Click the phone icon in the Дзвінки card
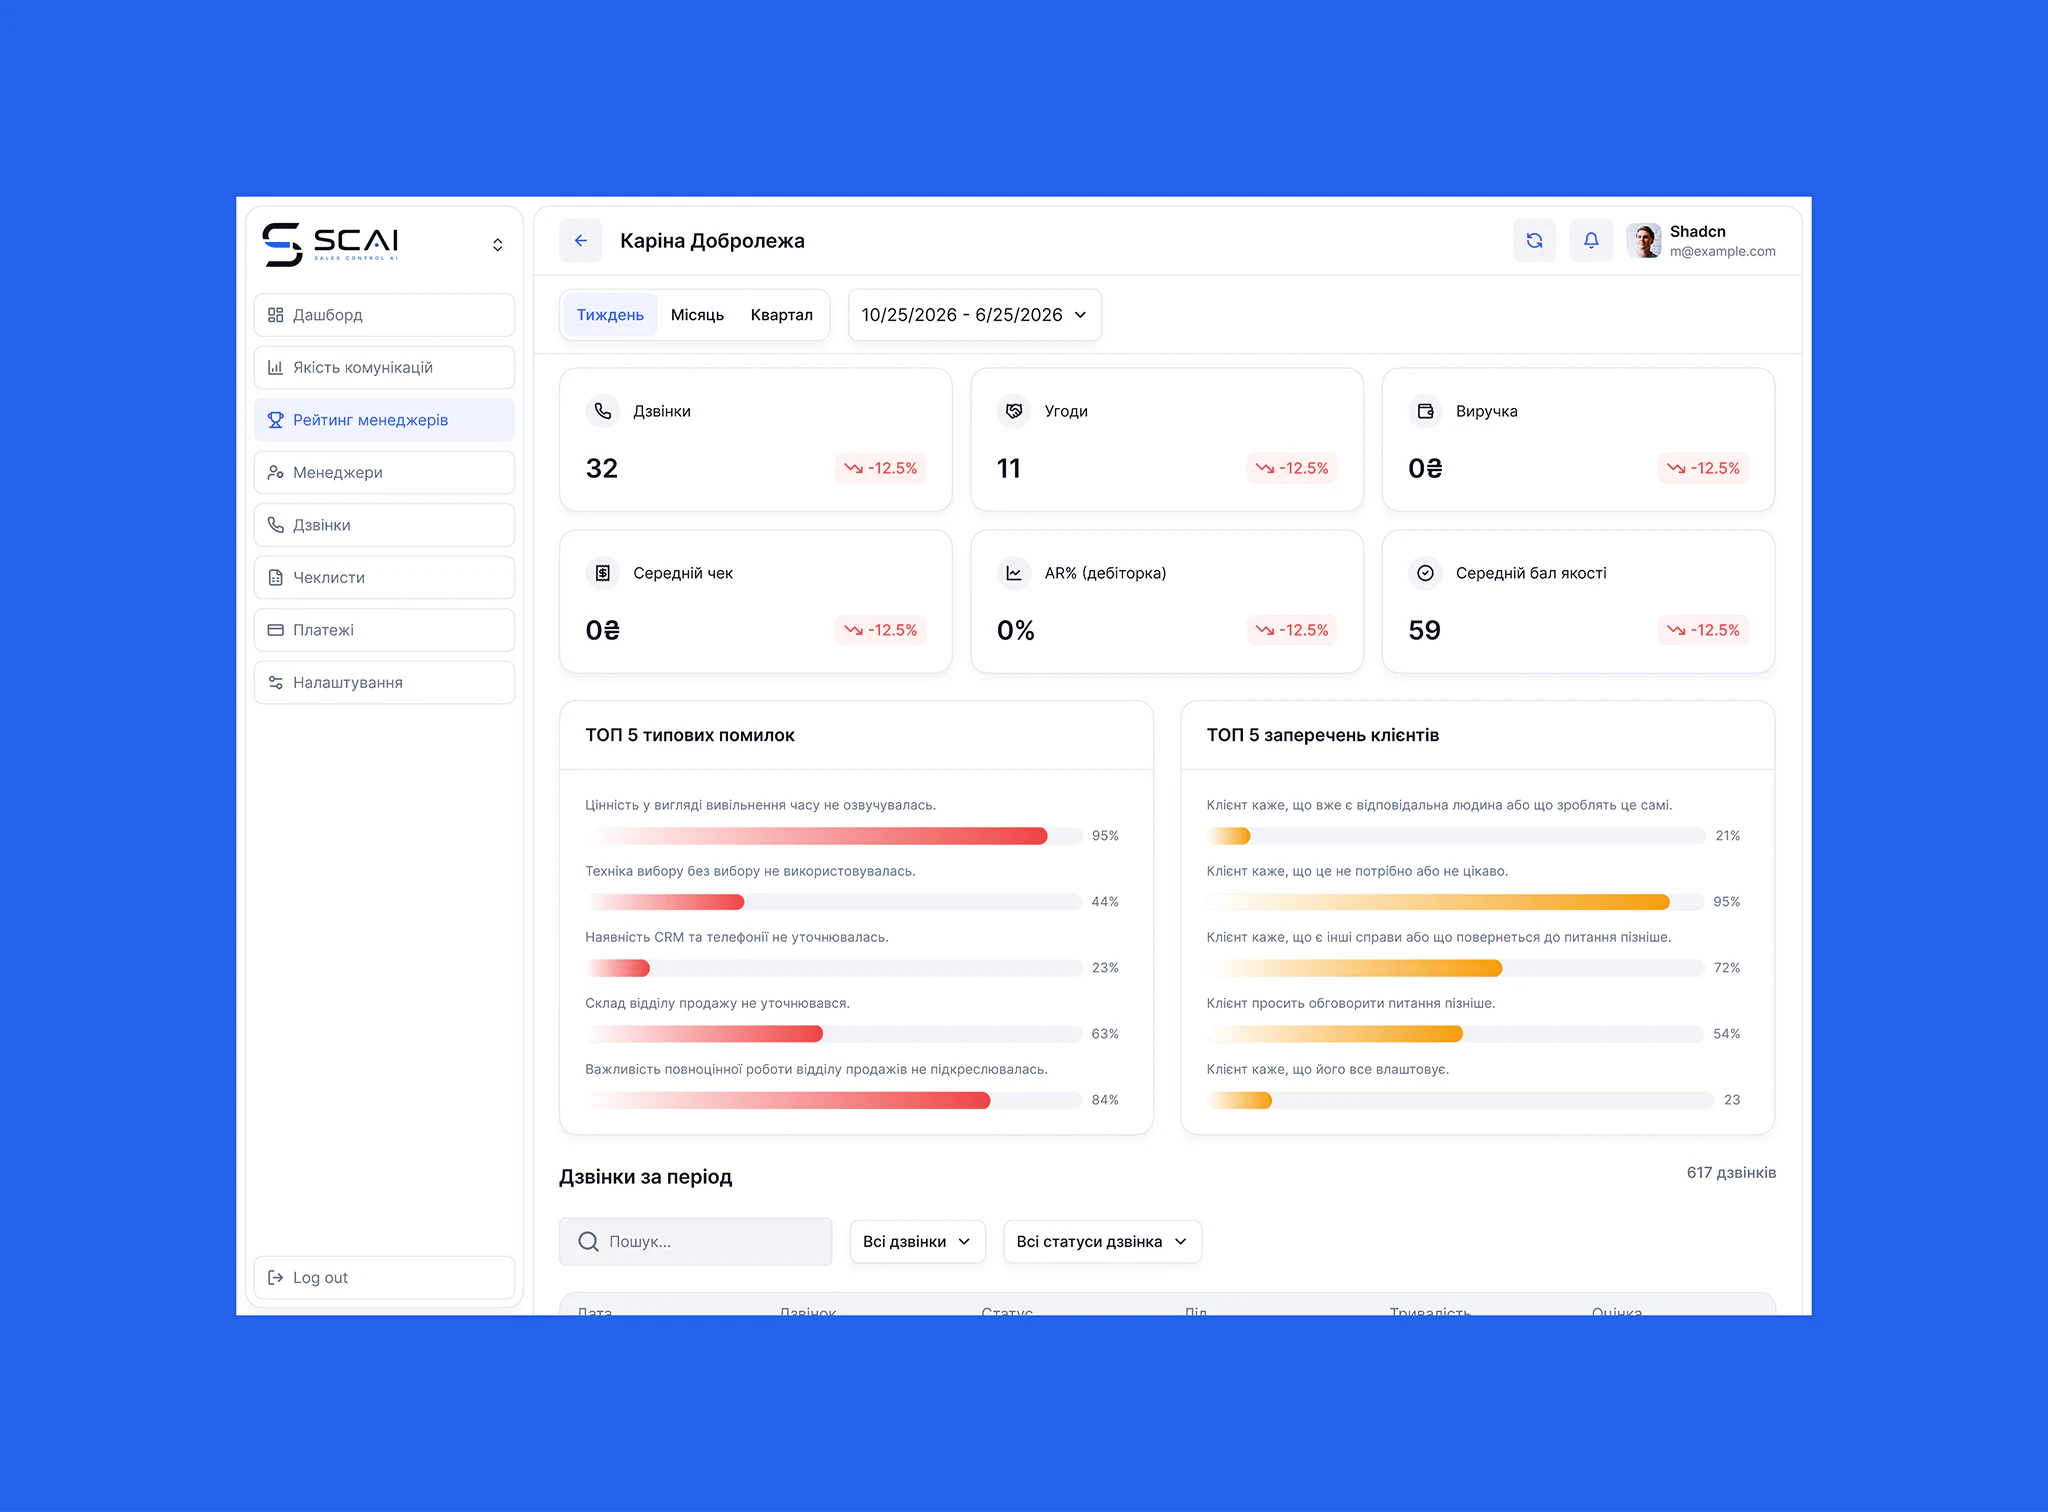The height and width of the screenshot is (1512, 2048). tap(603, 411)
